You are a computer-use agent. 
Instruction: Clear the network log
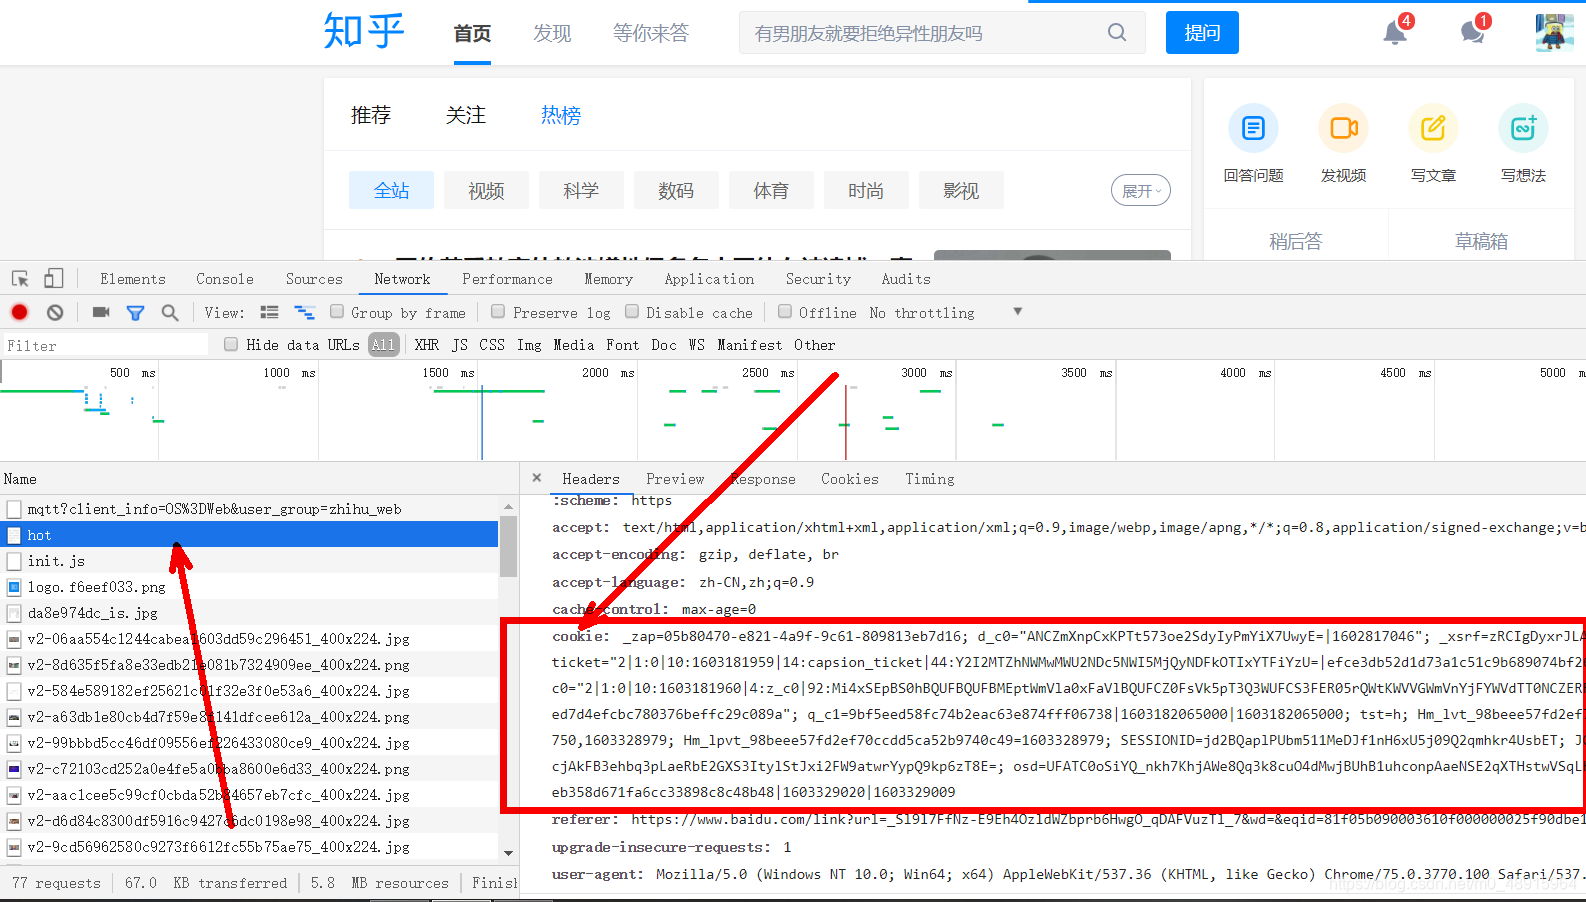pyautogui.click(x=55, y=312)
